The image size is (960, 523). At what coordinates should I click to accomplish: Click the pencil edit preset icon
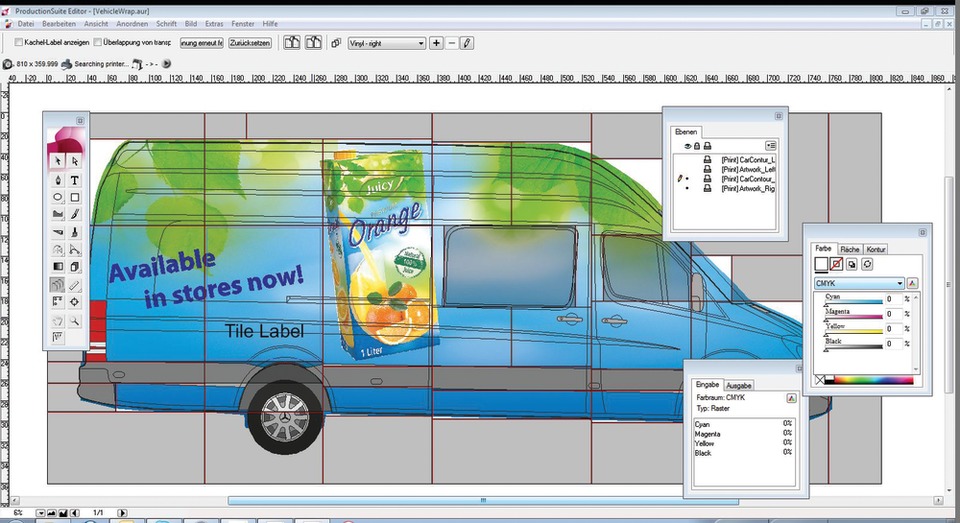[467, 43]
